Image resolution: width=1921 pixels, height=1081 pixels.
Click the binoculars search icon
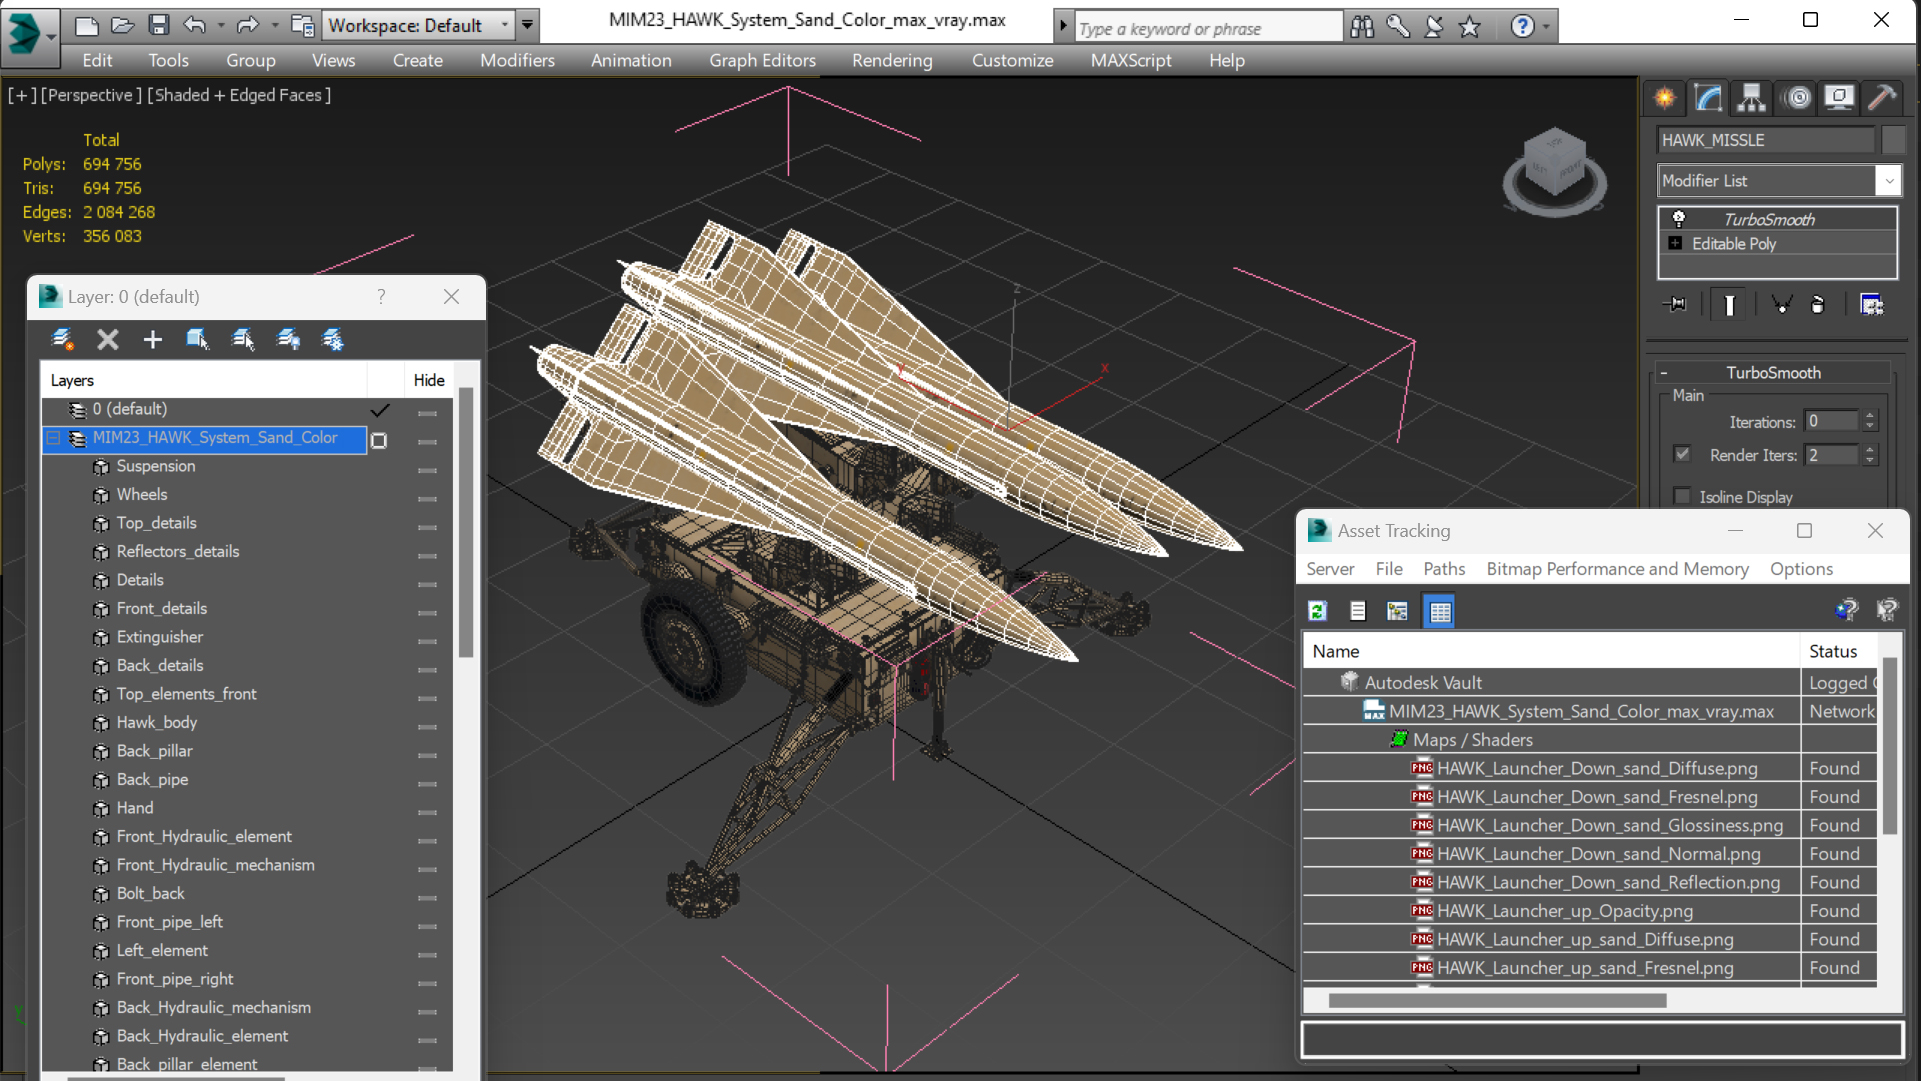tap(1362, 27)
